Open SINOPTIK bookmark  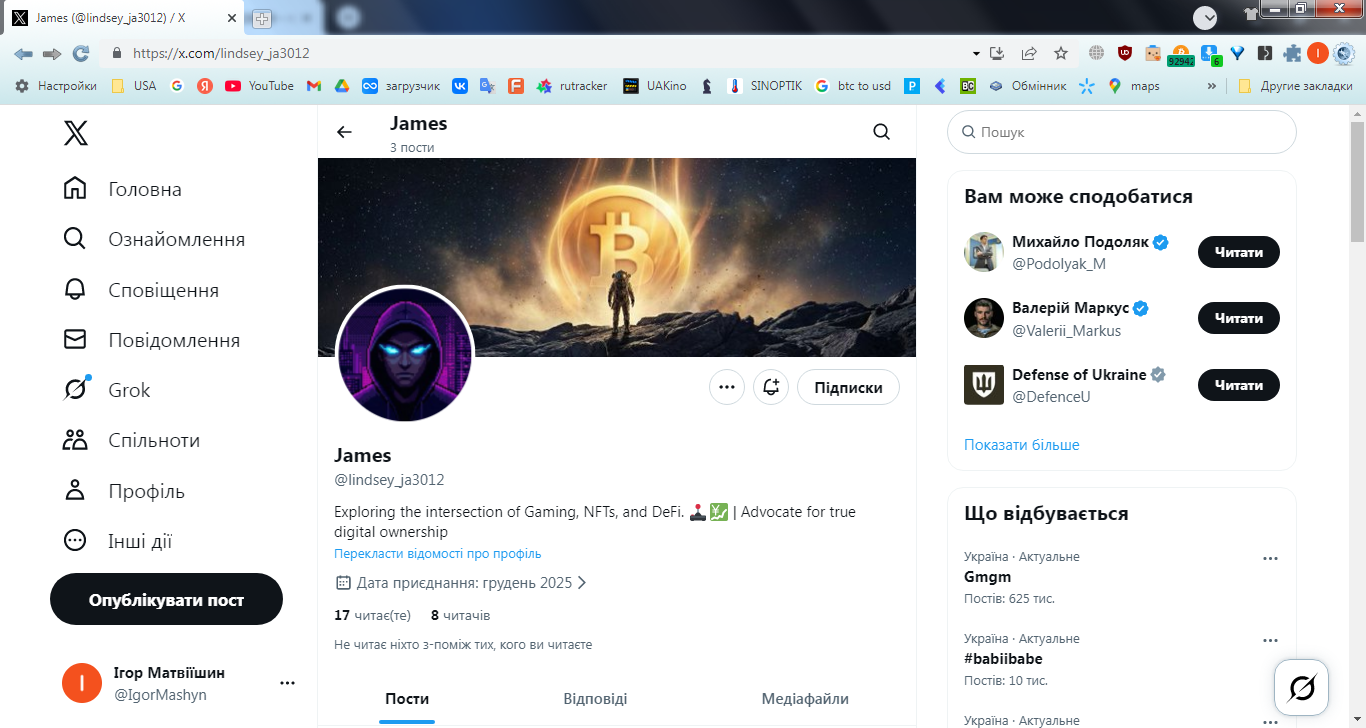(x=765, y=86)
